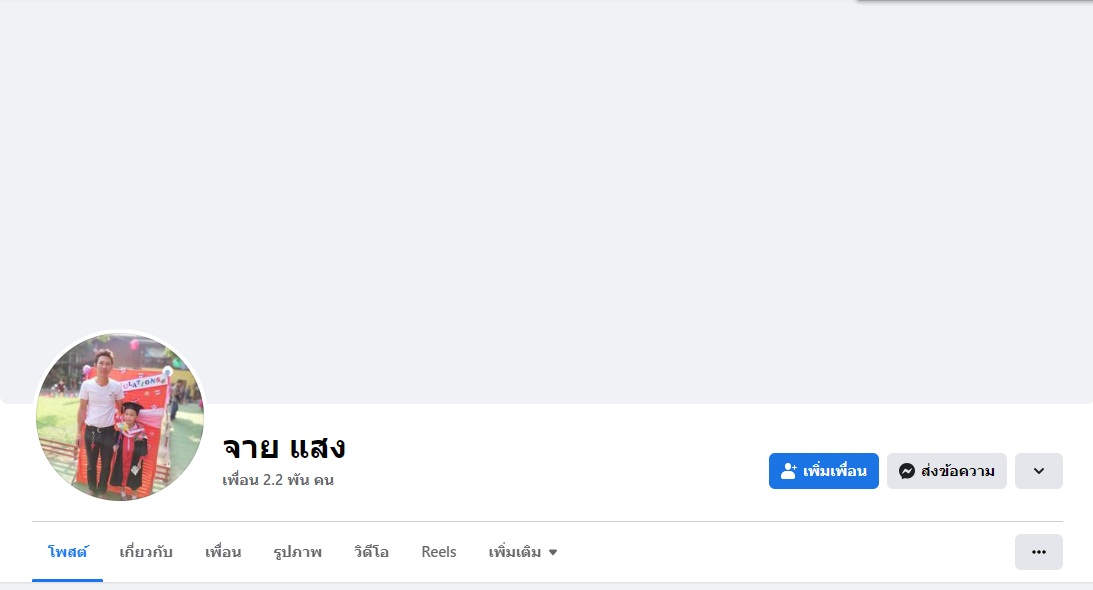Open the เพื่อน 2.2 พัน คน friends link
The width and height of the screenshot is (1093, 590).
278,480
